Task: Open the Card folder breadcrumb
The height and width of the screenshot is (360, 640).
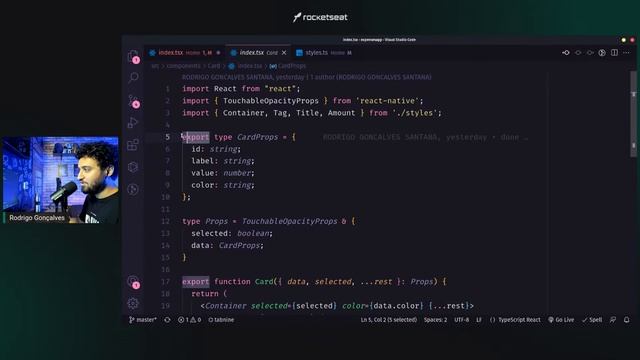Action: 214,66
